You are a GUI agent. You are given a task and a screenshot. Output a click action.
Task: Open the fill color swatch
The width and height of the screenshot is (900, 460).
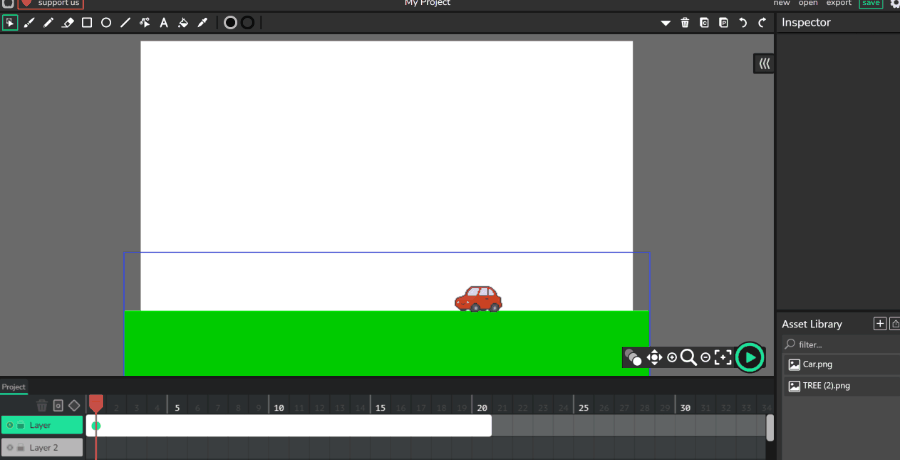pyautogui.click(x=230, y=23)
